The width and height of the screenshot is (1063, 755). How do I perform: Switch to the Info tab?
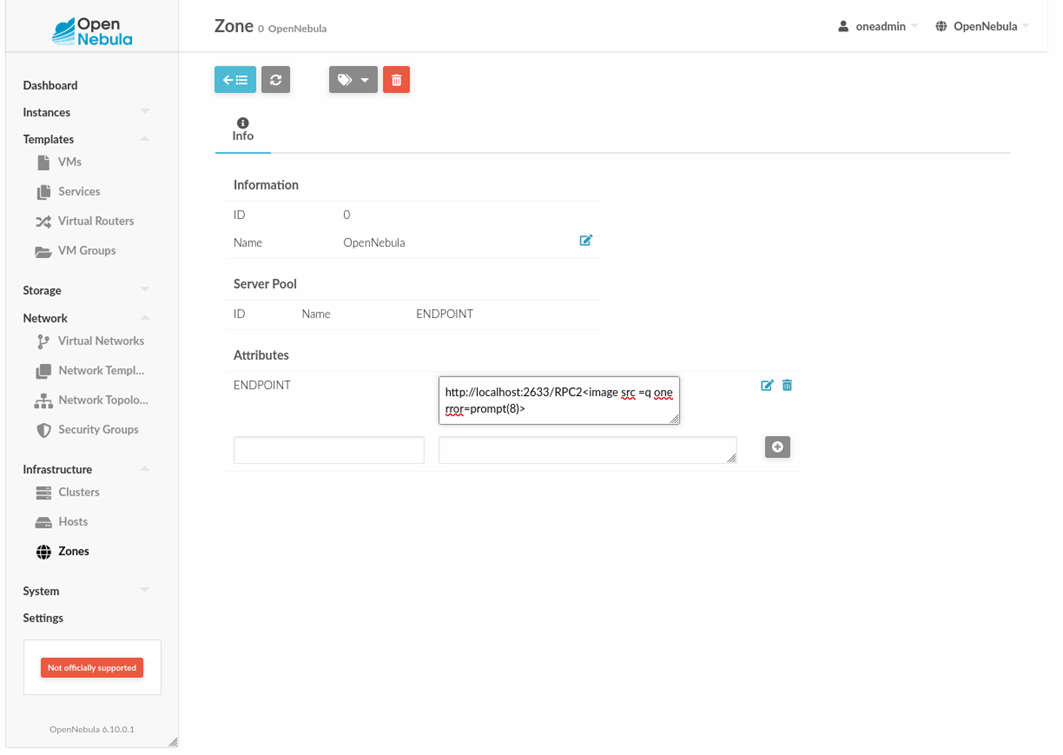pos(243,129)
